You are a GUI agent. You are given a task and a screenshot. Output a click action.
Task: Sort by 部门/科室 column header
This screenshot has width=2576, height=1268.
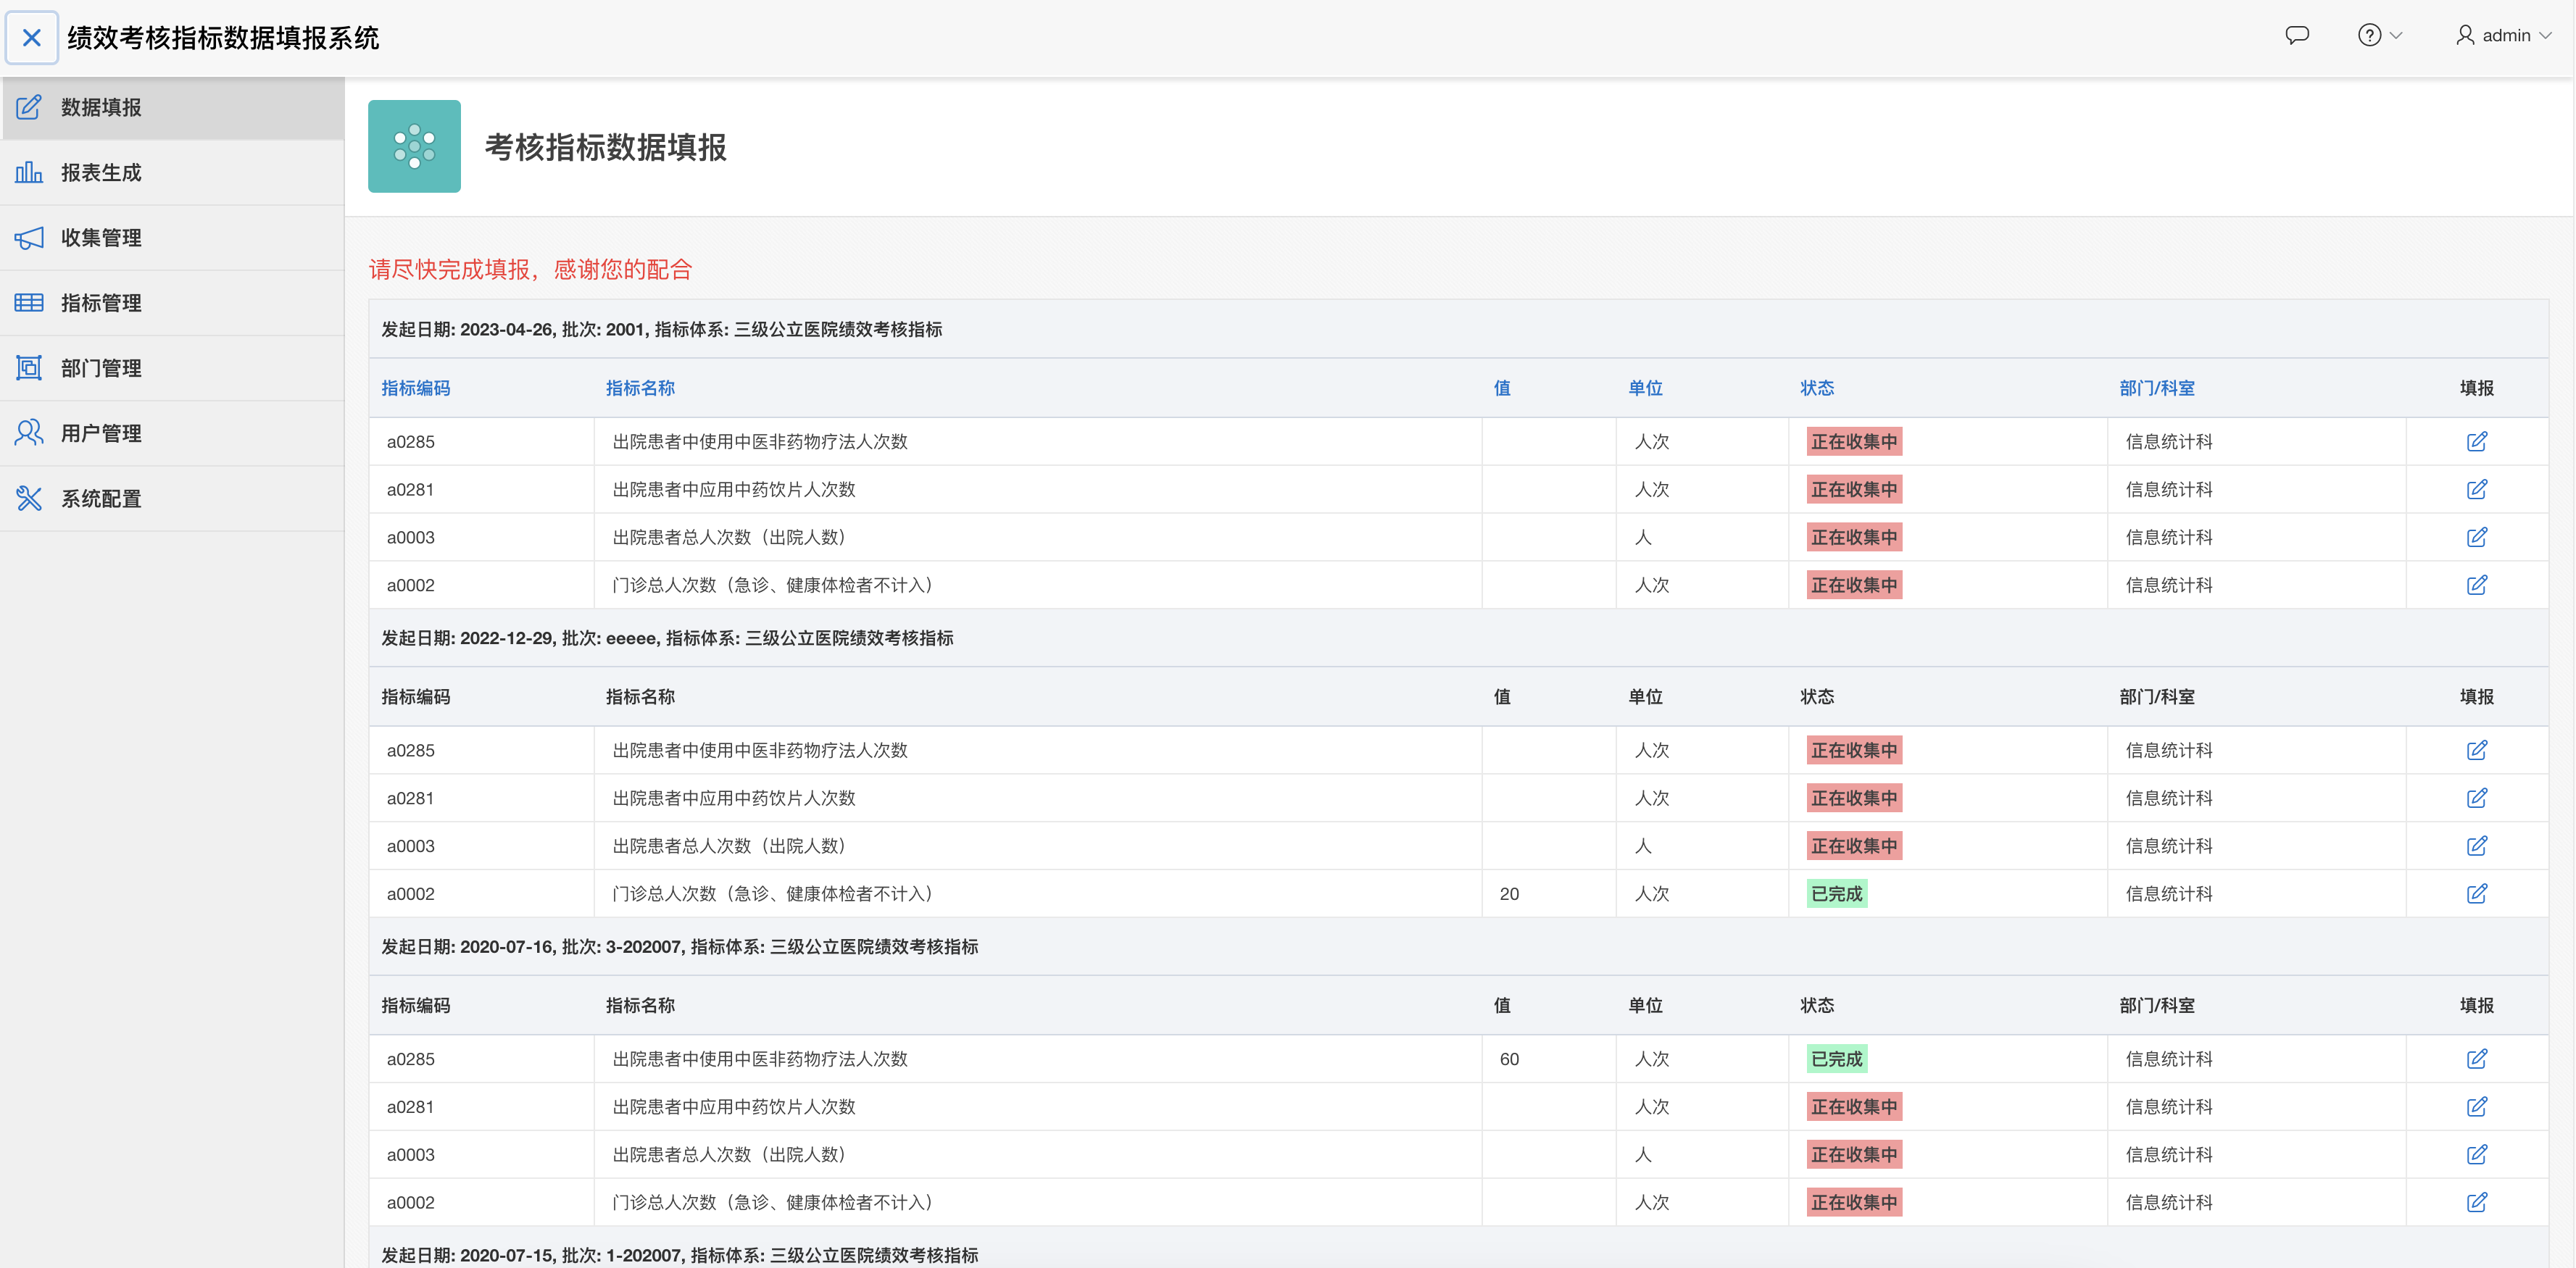tap(2156, 388)
